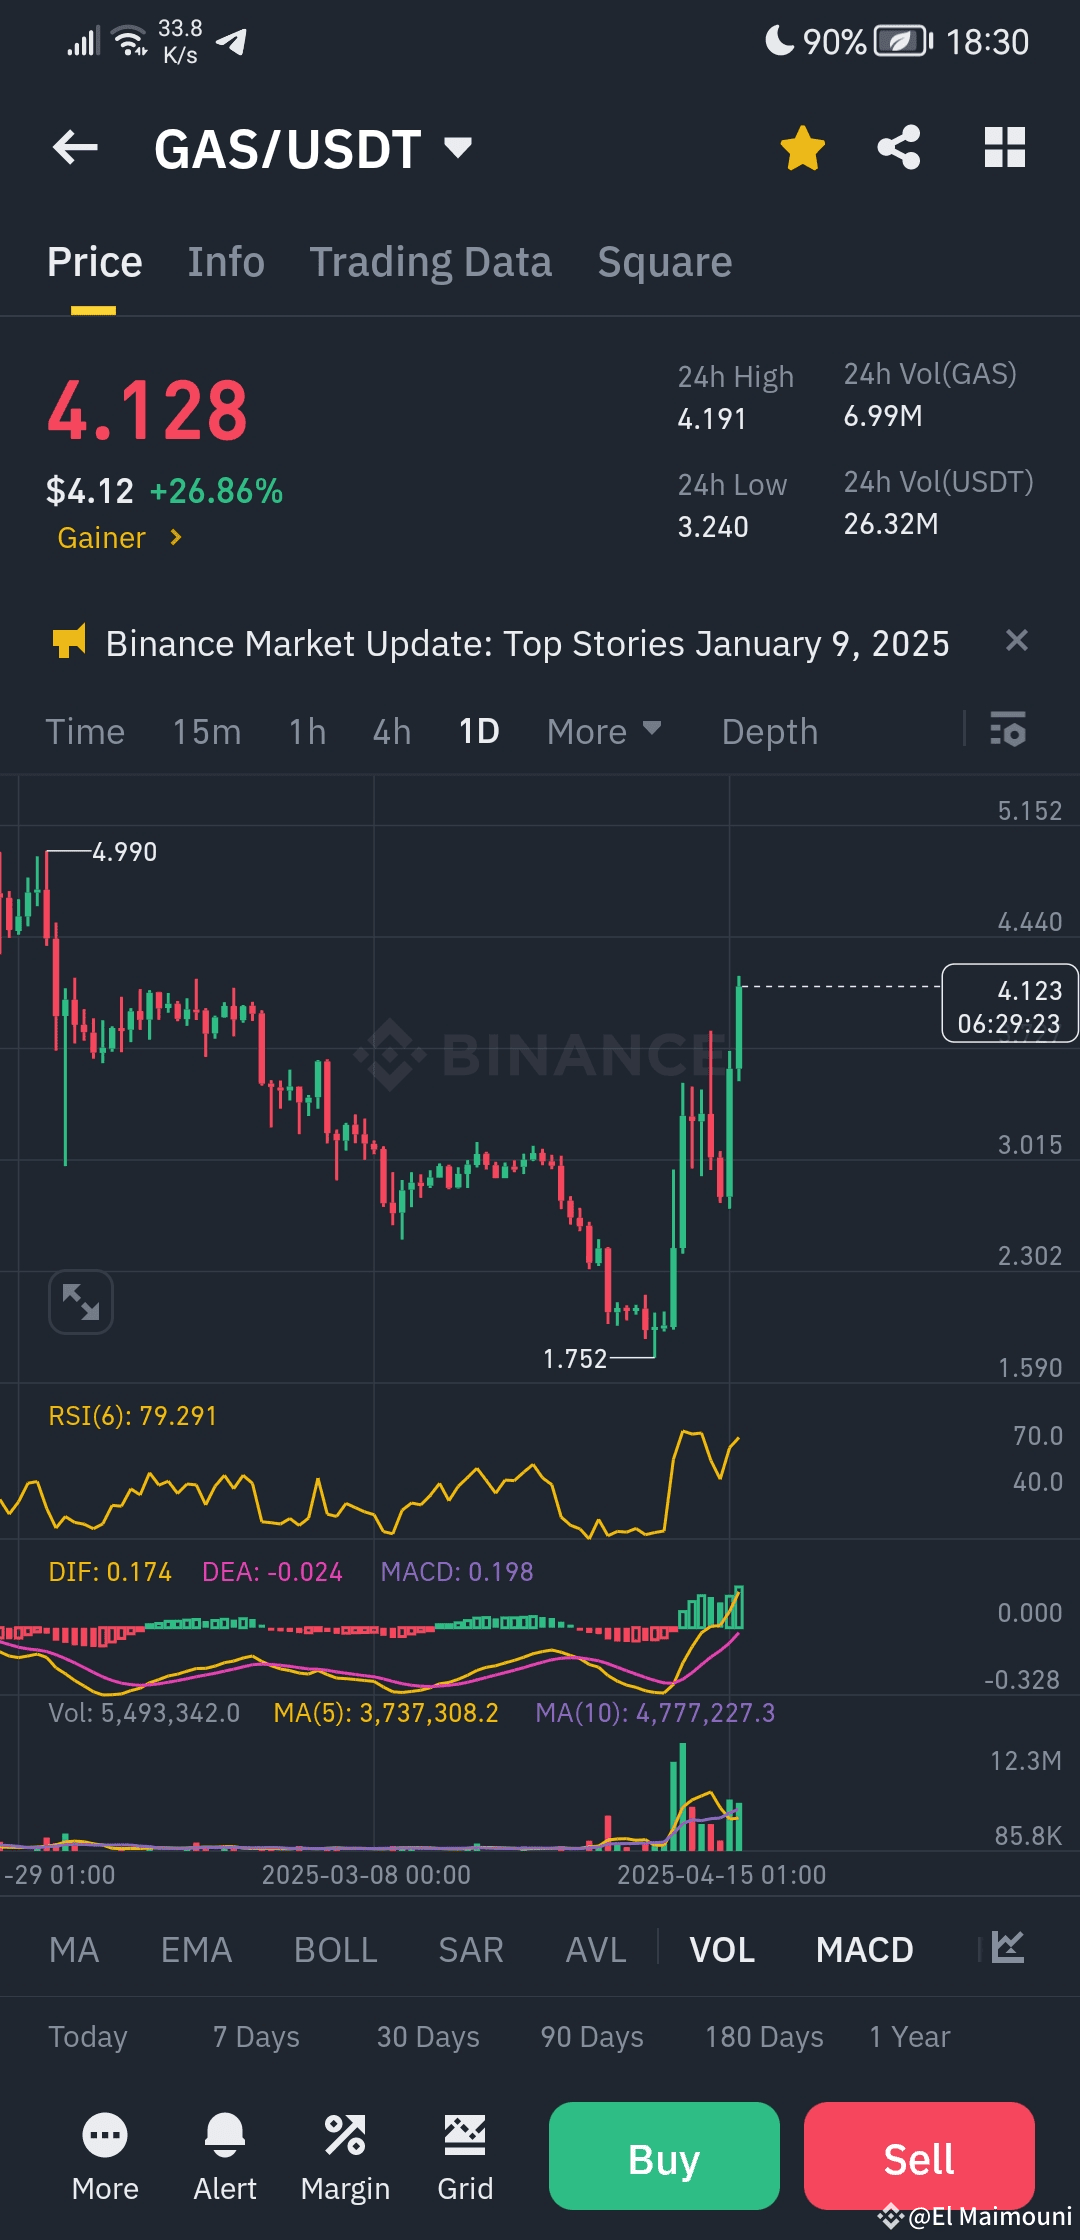Screen dimensions: 1080x2240
Task: Open the GAS/USDT pair dropdown arrow
Action: 458,148
